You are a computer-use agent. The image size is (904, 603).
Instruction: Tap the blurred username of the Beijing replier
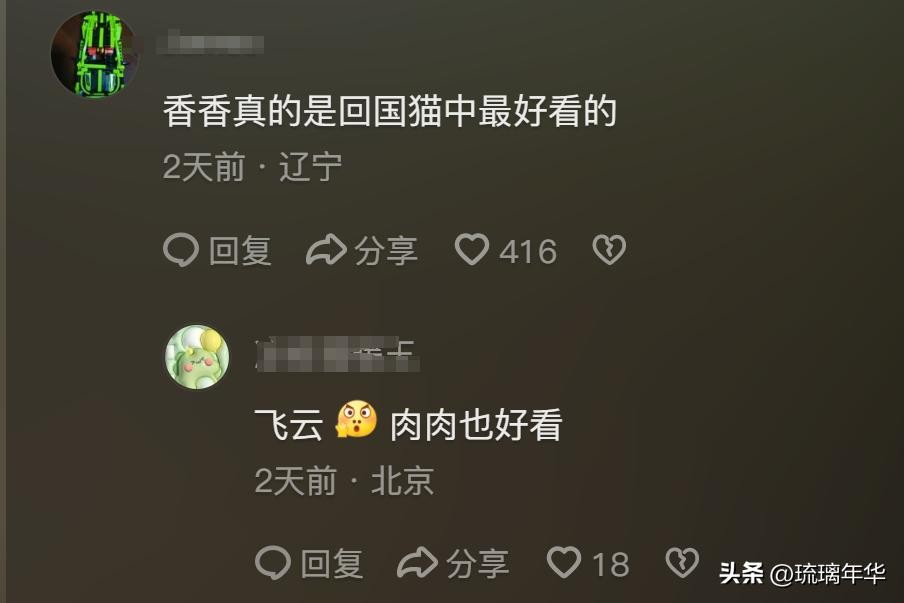[337, 354]
